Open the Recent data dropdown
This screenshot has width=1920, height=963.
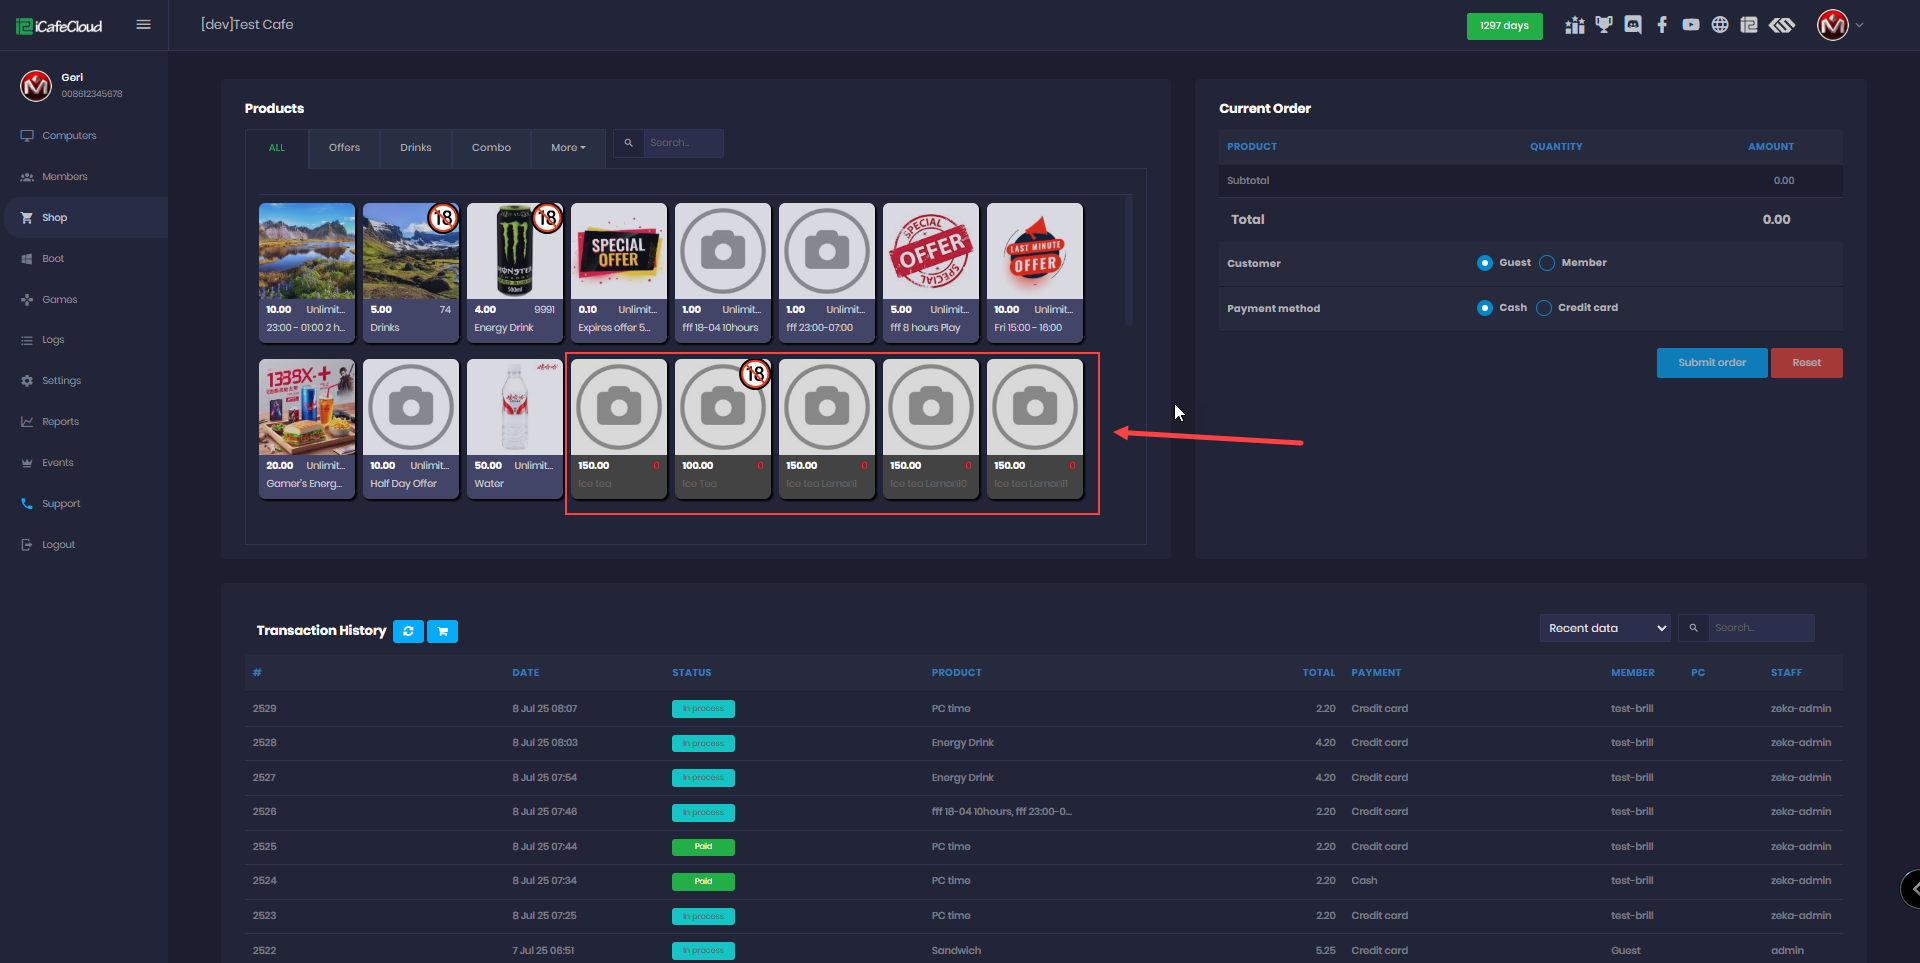1606,628
